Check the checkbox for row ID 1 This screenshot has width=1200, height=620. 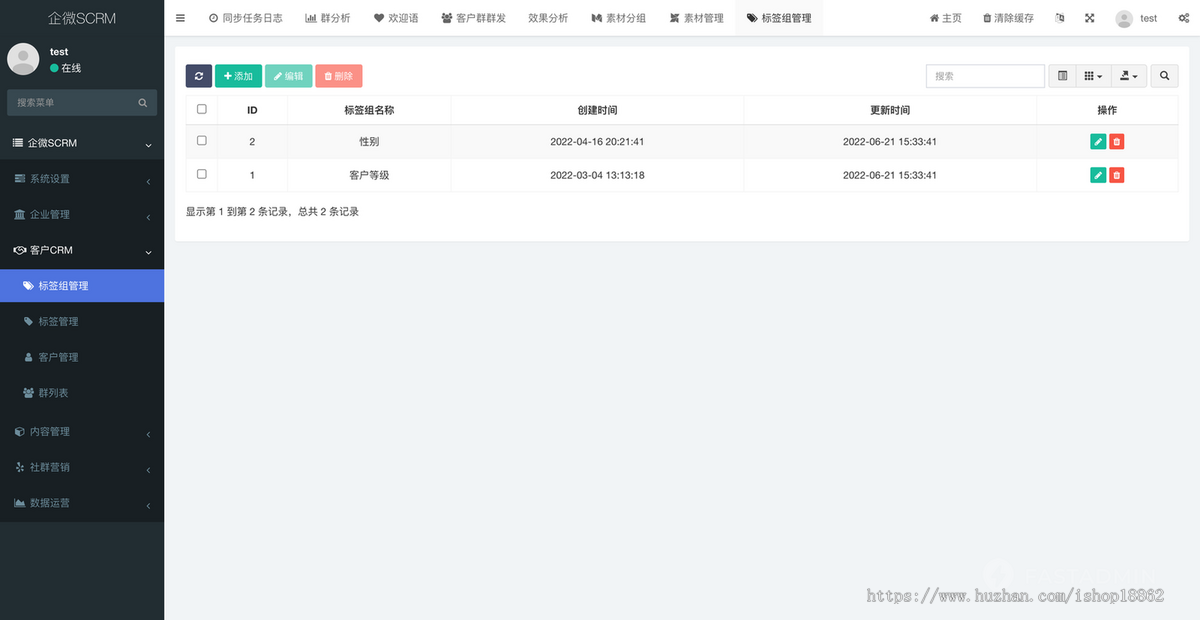(x=201, y=174)
